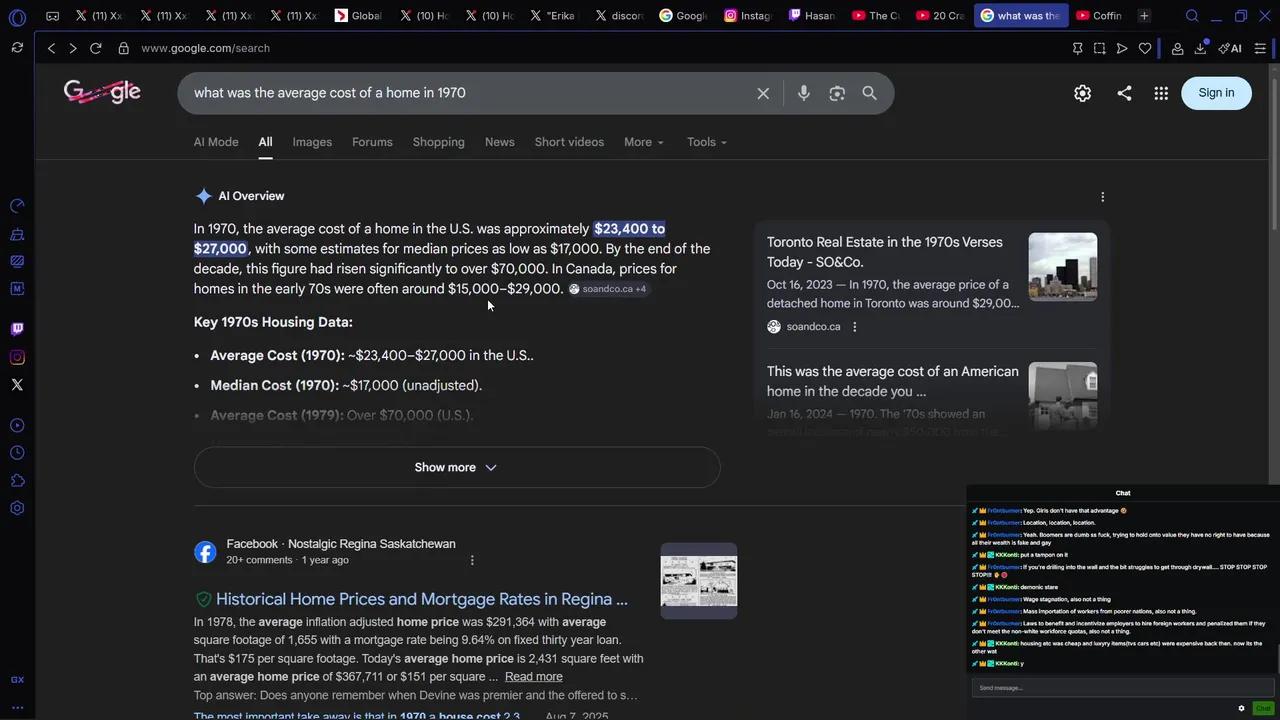Screen dimensions: 1280x720
Task: Switch to the Coffin YouTube tab
Action: (1100, 16)
